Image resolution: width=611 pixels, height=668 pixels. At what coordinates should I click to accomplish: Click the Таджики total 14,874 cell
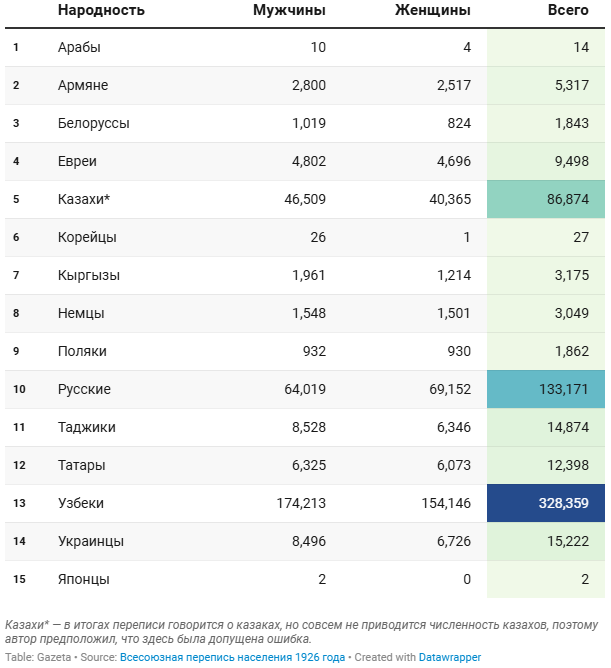tap(561, 427)
